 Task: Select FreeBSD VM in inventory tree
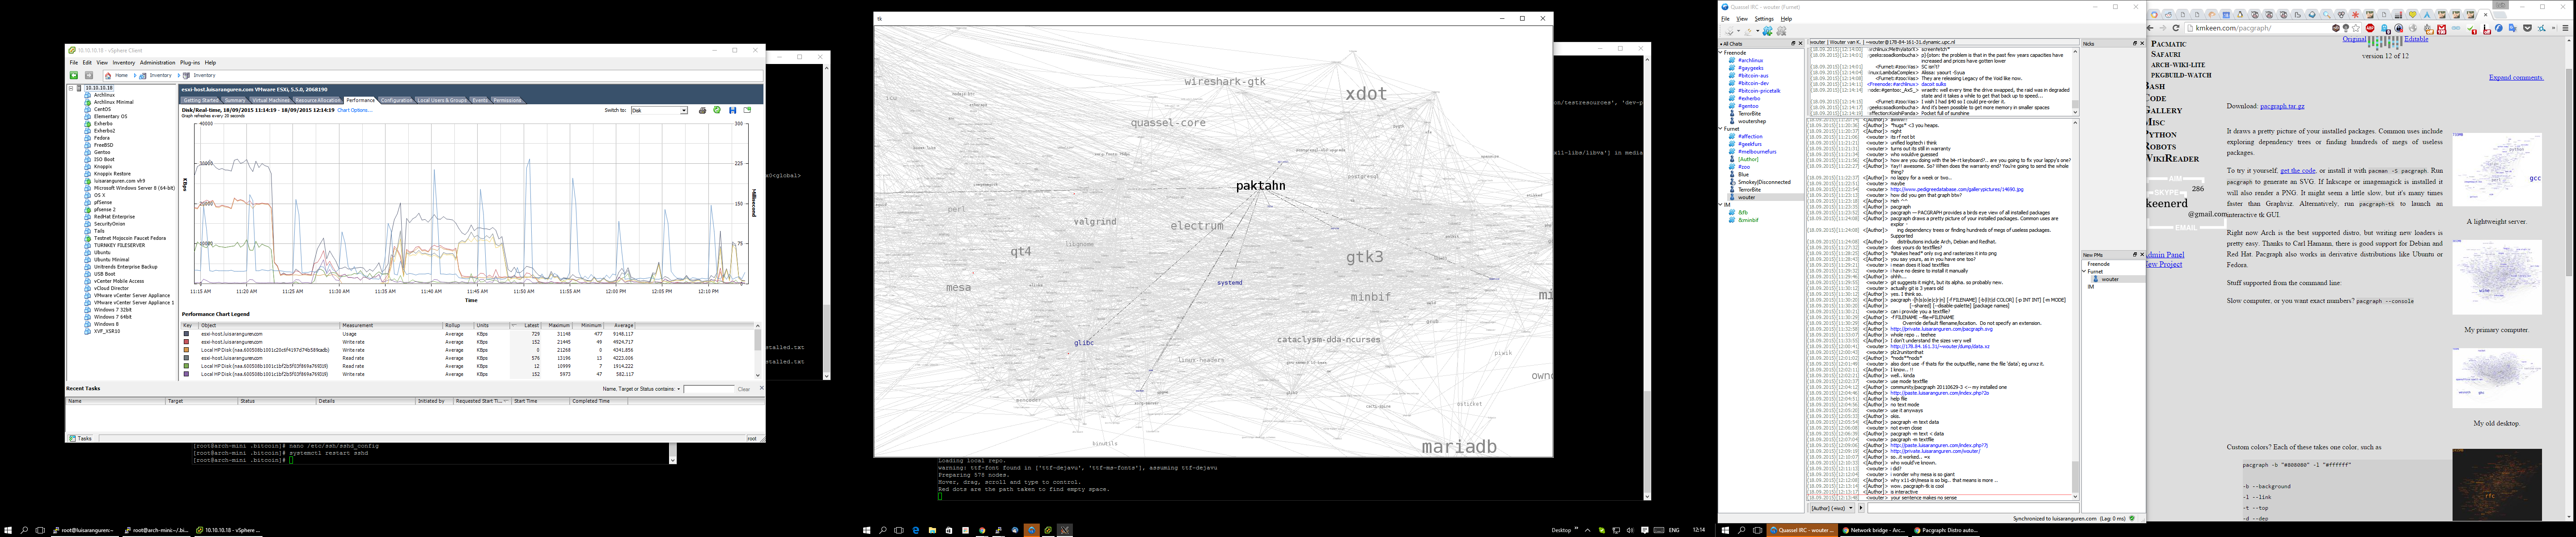[104, 145]
